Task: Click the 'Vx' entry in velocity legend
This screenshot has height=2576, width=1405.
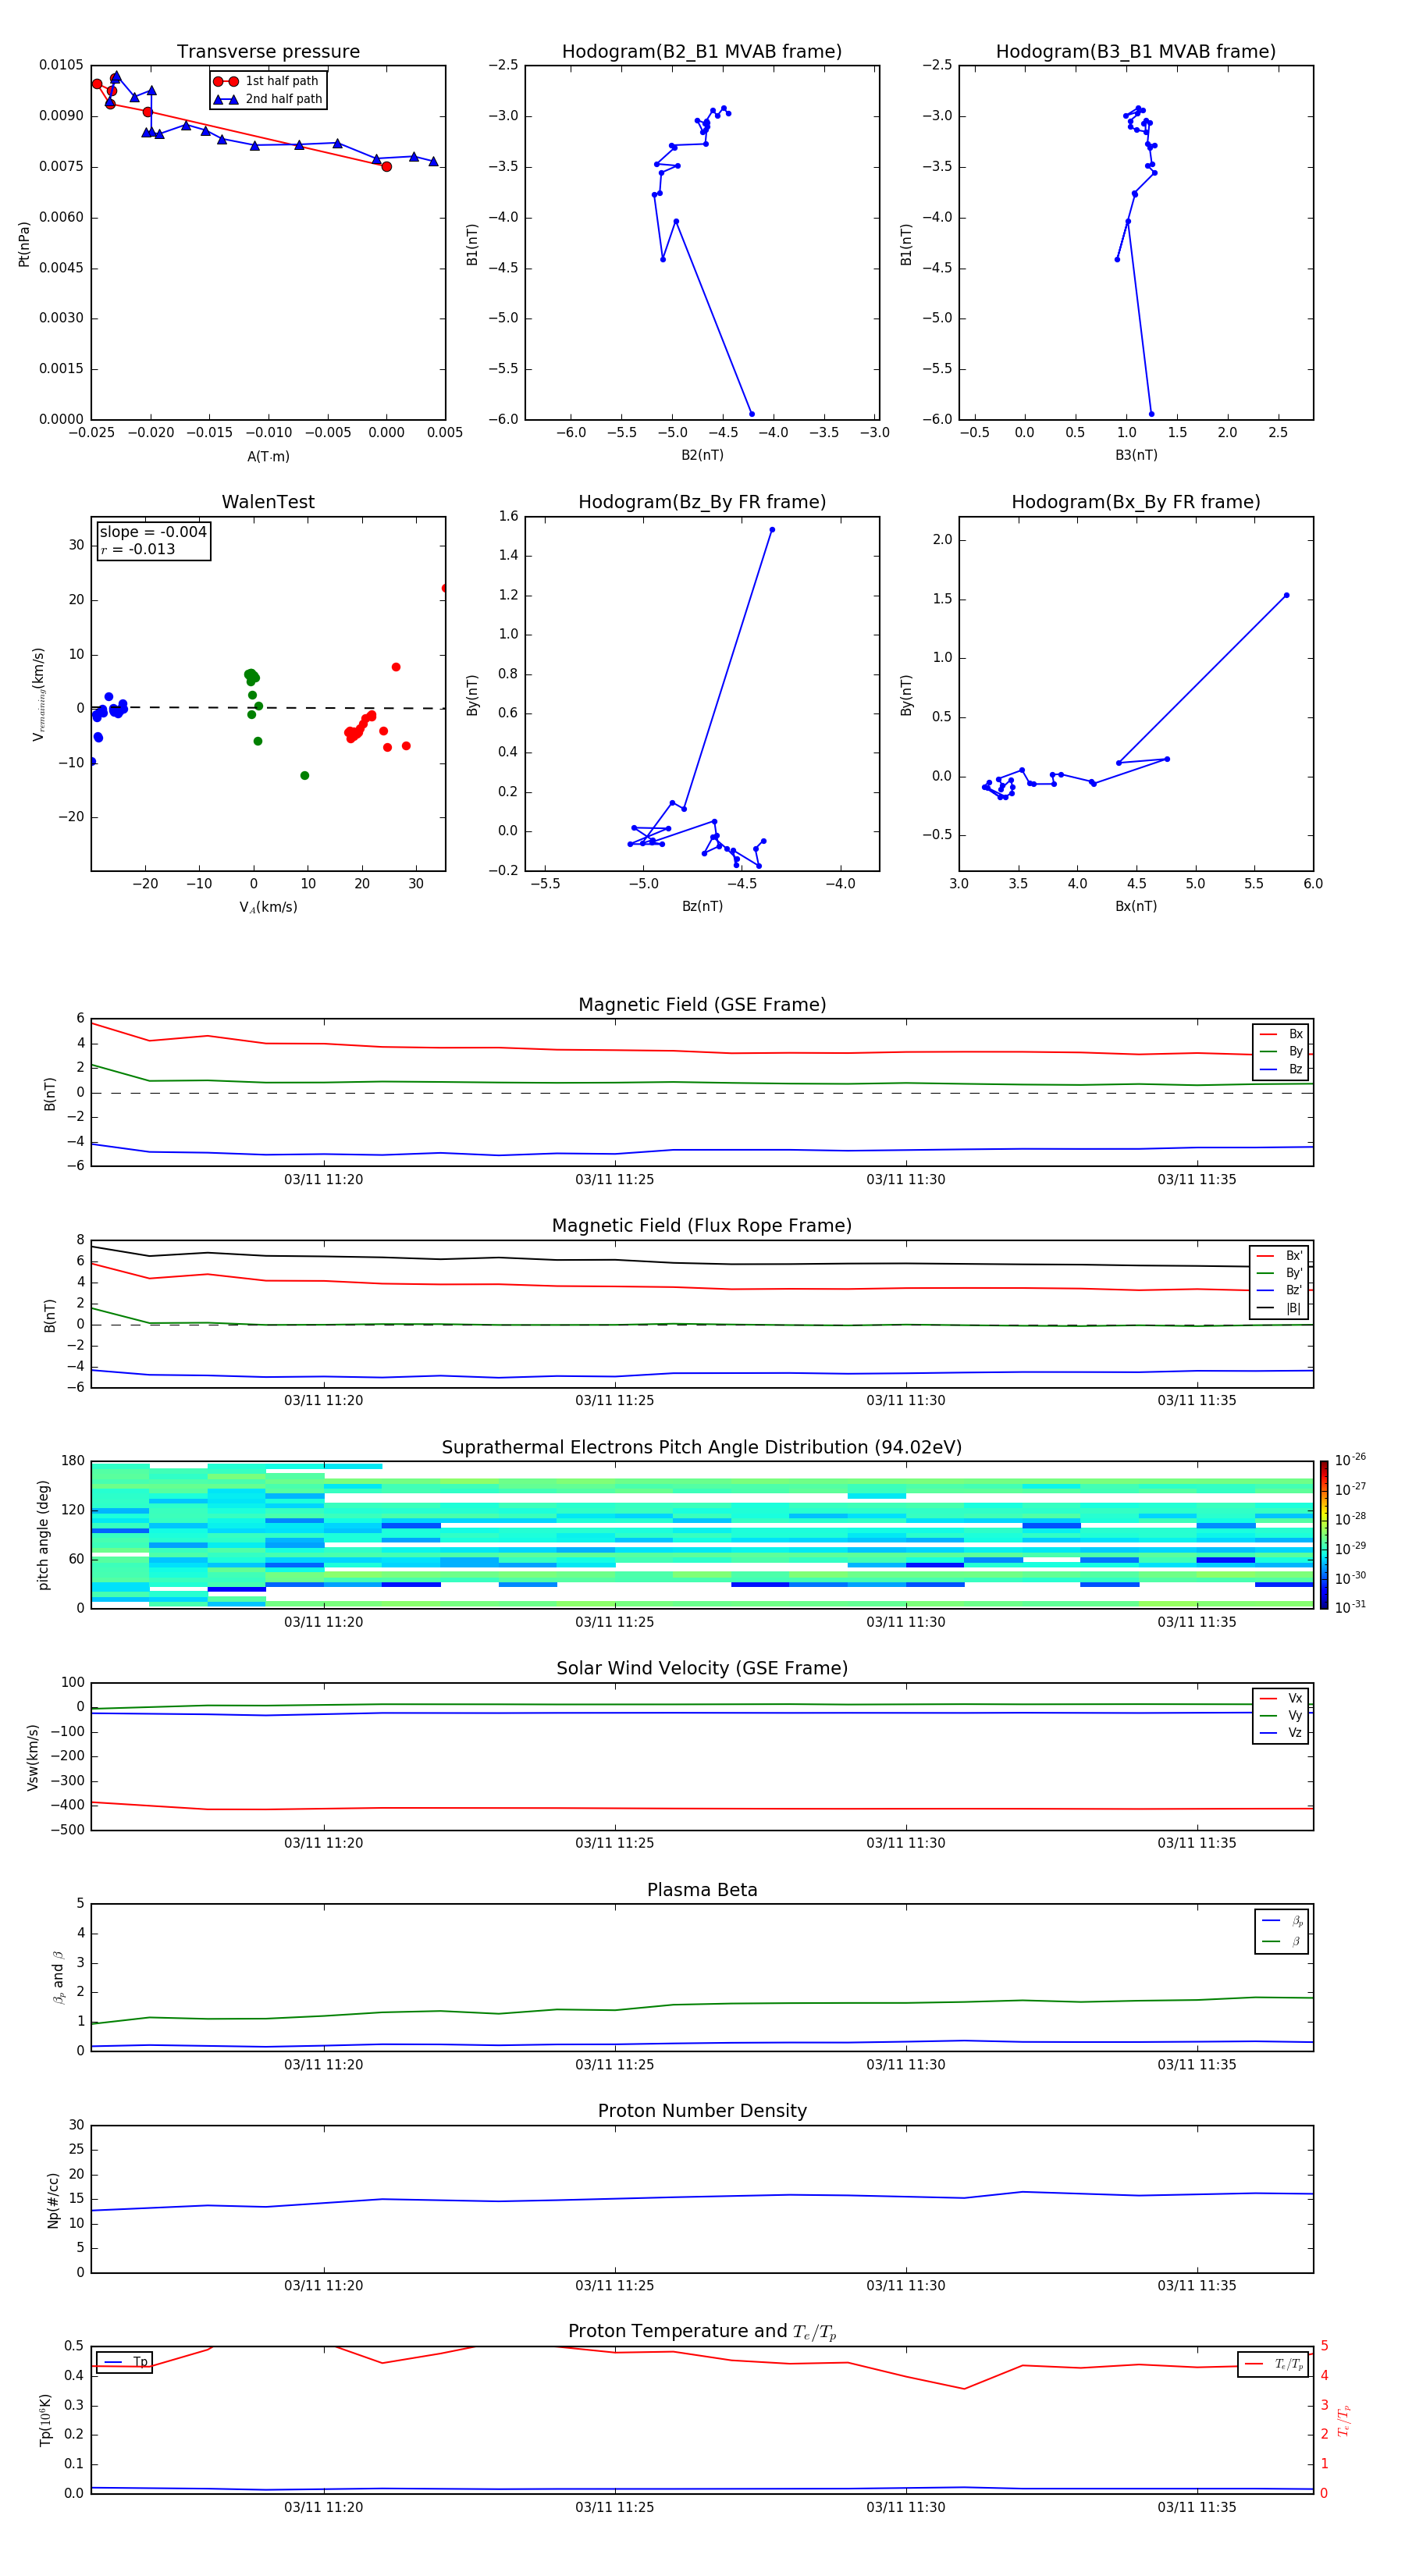Action: point(1281,1698)
